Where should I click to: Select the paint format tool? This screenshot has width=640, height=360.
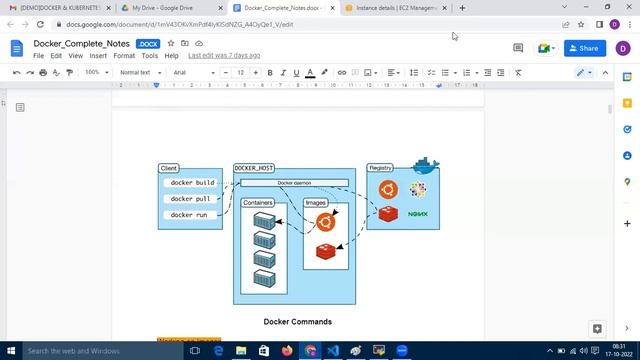pos(70,73)
